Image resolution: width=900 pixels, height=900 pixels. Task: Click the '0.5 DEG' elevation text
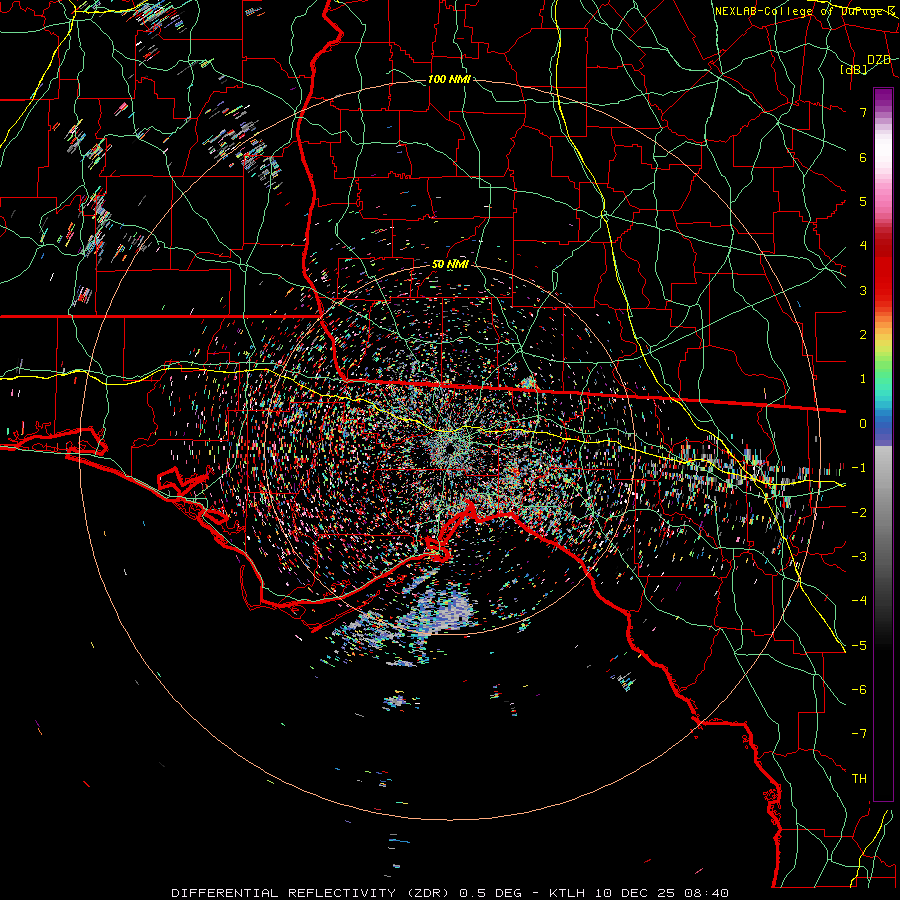(x=490, y=893)
